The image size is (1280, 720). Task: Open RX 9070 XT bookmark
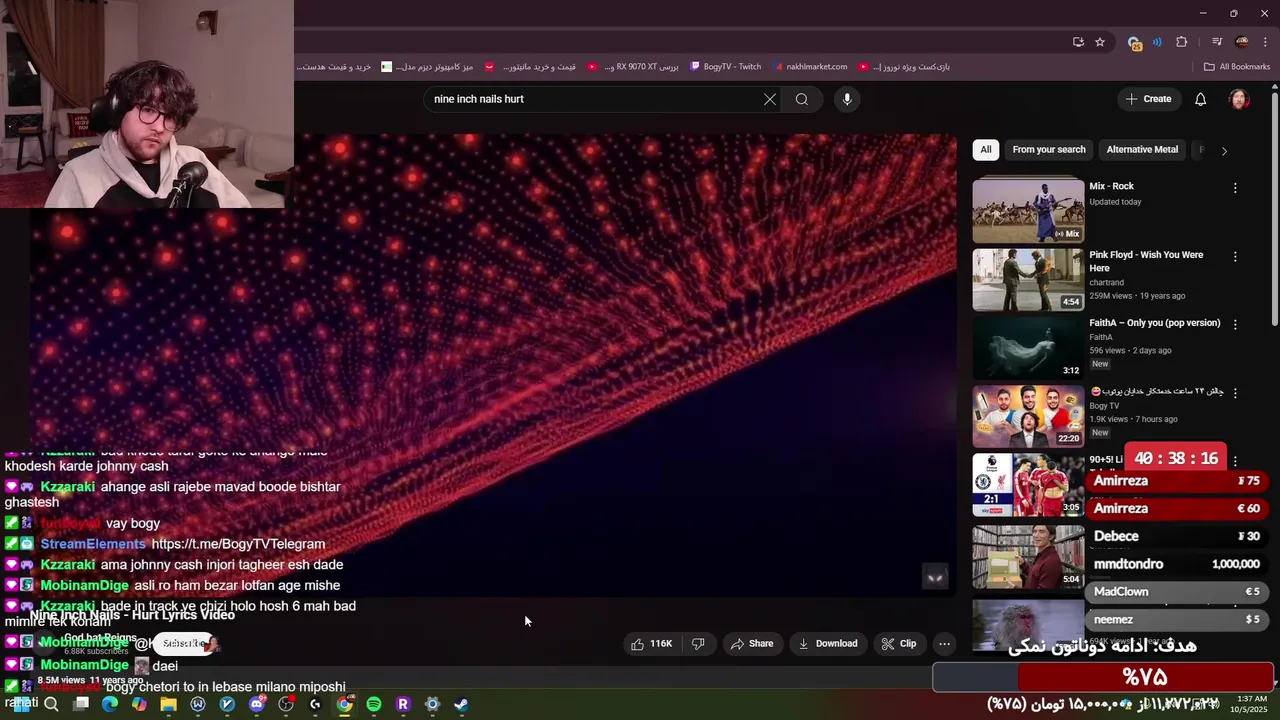[633, 67]
